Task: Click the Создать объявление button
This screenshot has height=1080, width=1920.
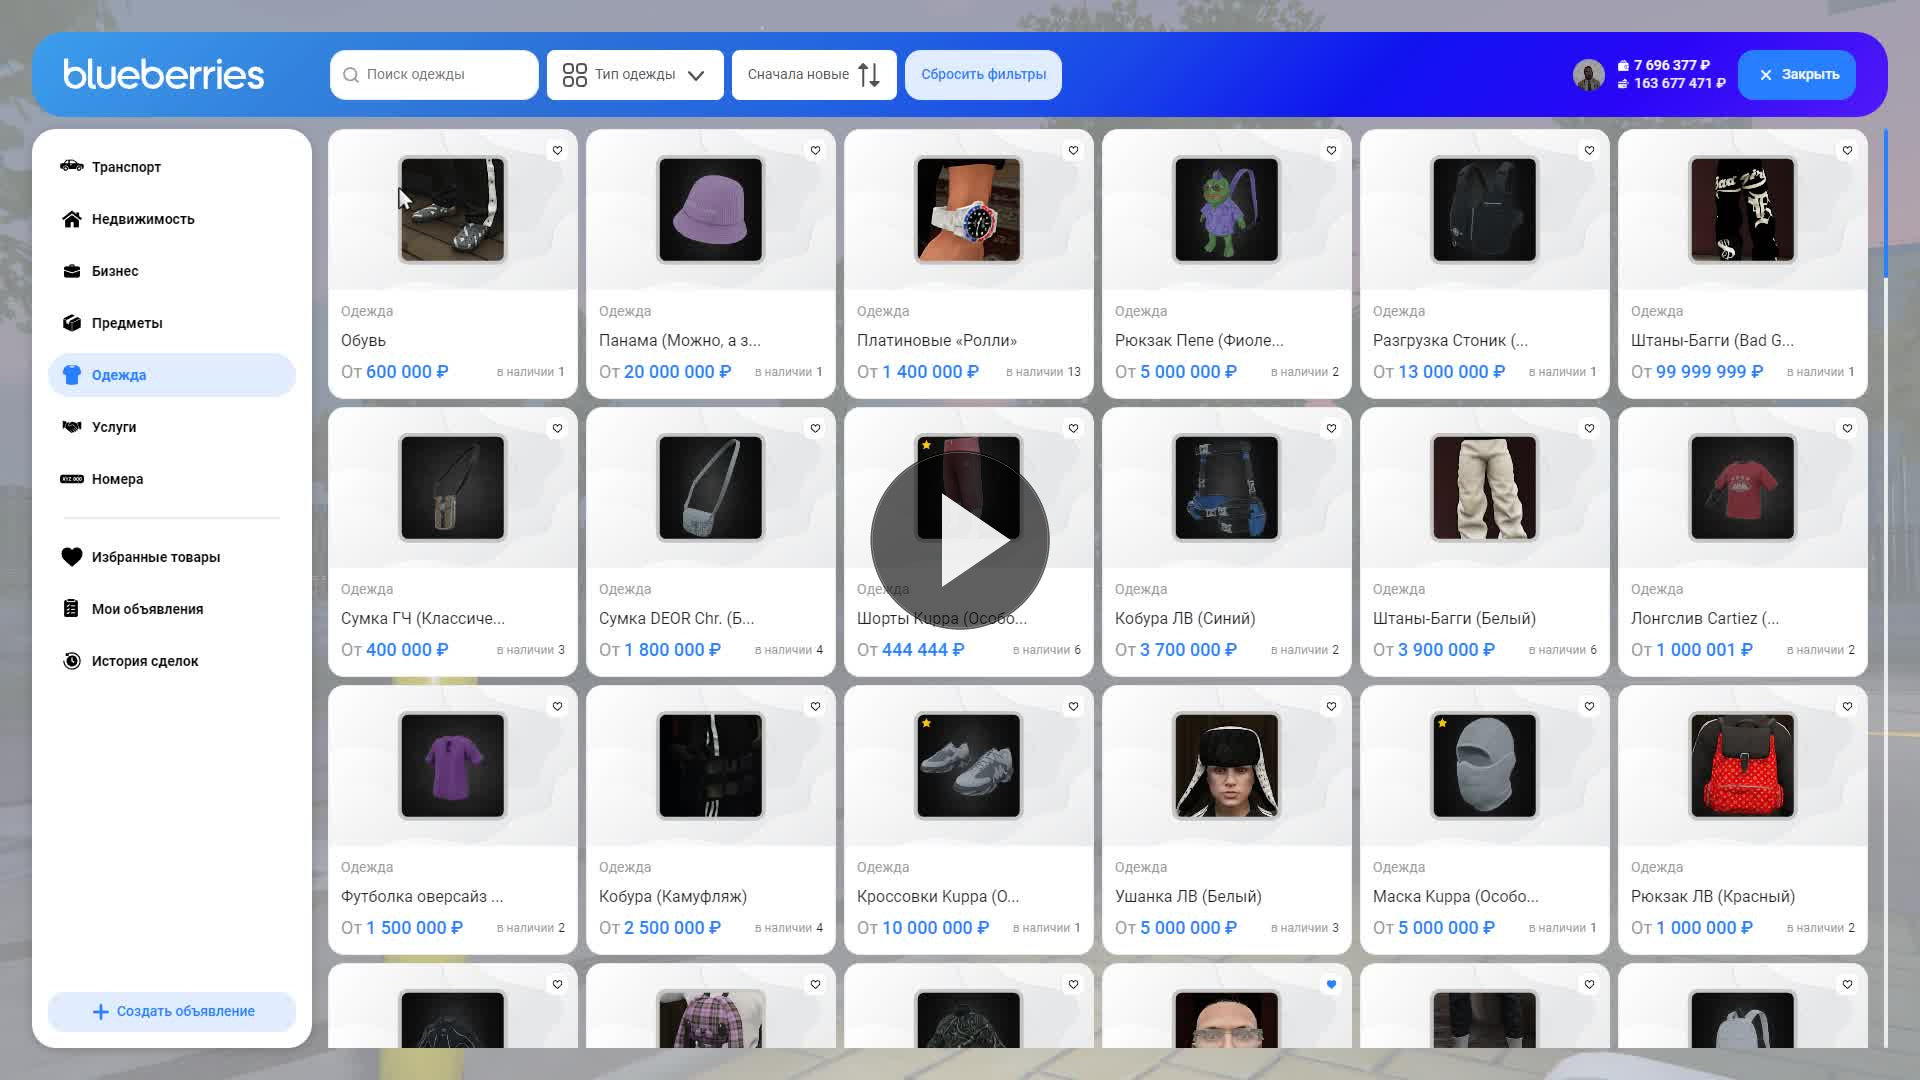Action: tap(172, 1011)
